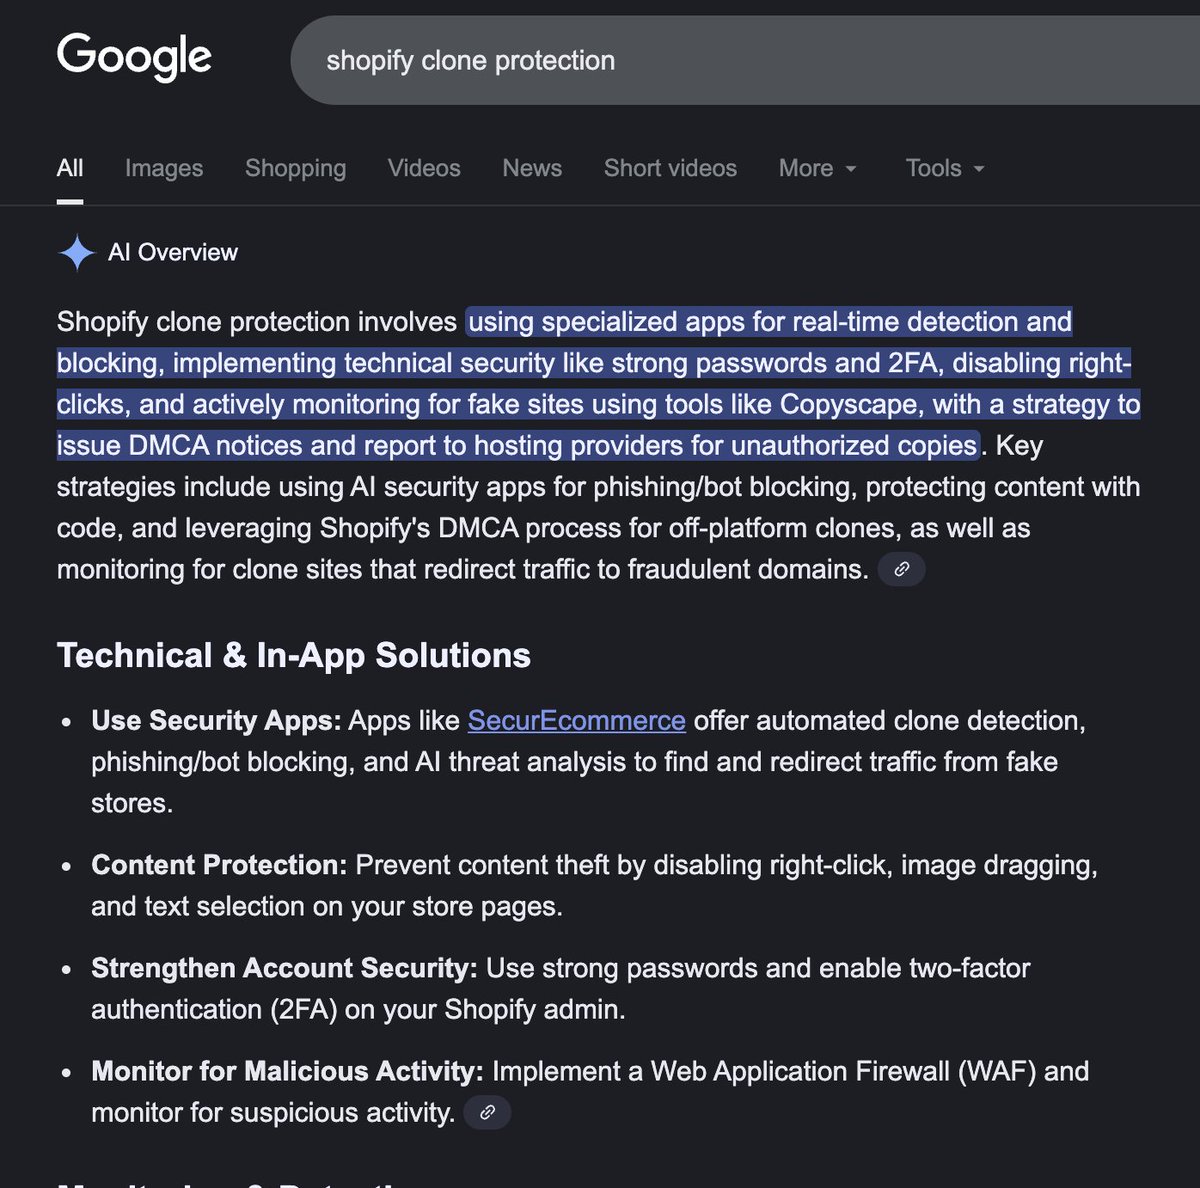Click the AI Overview label
Screen dimensions: 1200x1188
(173, 252)
